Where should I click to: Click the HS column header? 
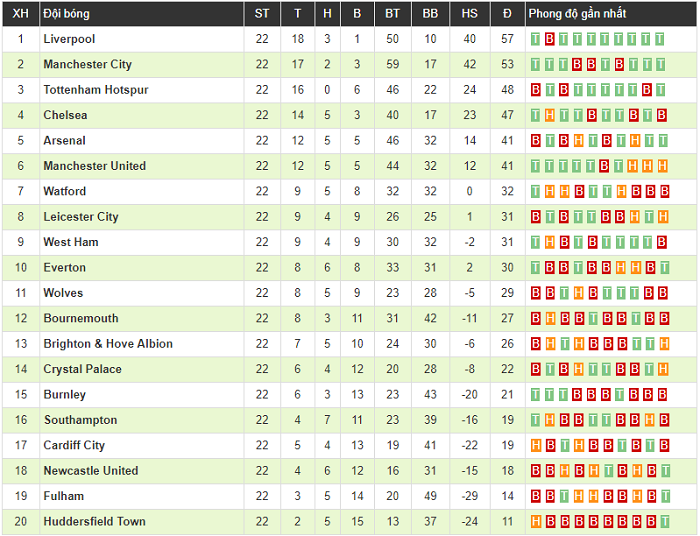(x=469, y=13)
